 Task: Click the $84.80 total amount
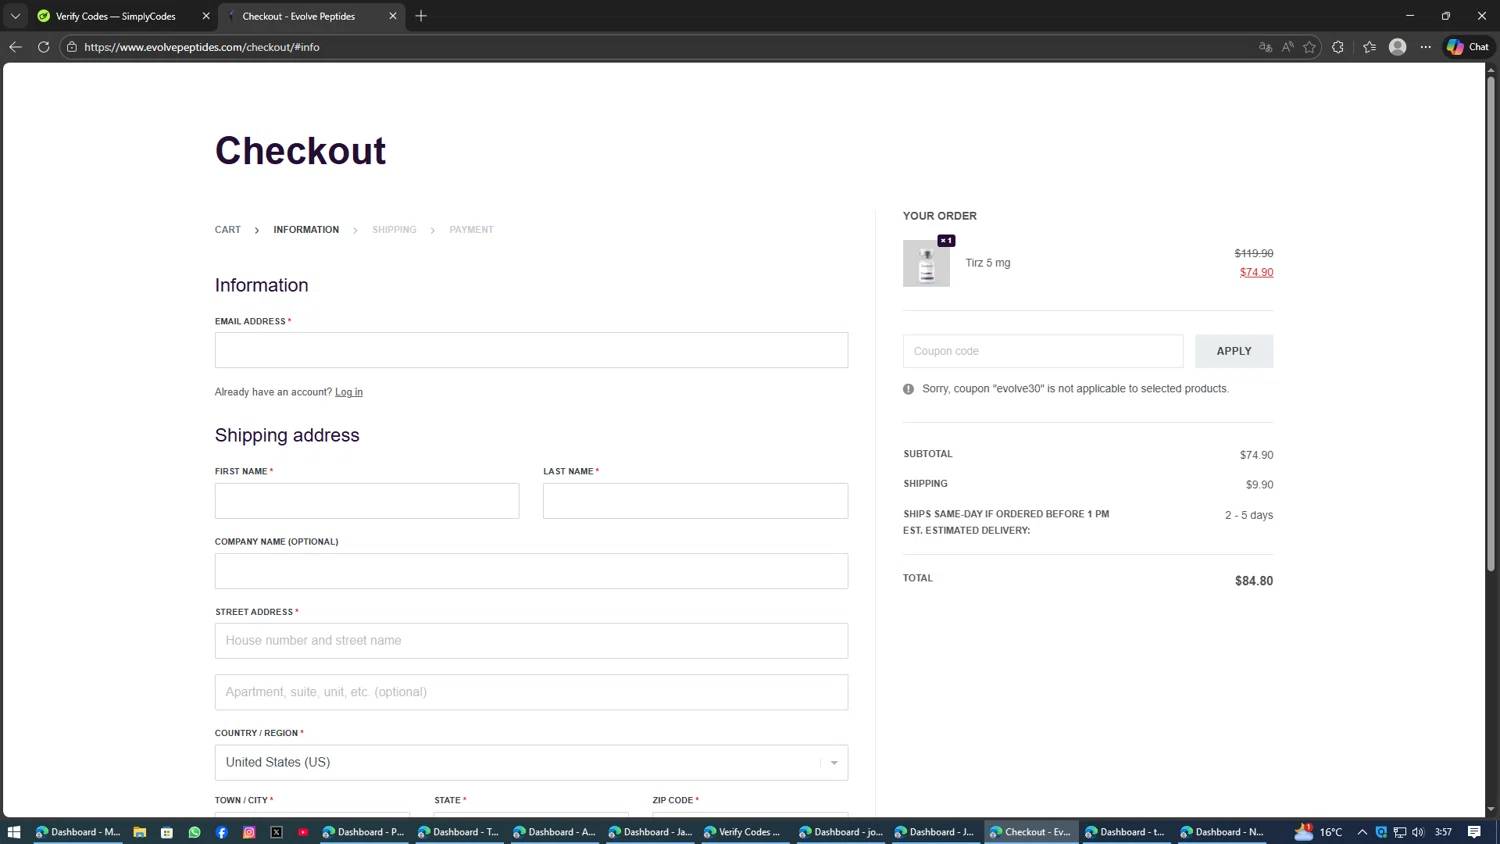click(1254, 581)
